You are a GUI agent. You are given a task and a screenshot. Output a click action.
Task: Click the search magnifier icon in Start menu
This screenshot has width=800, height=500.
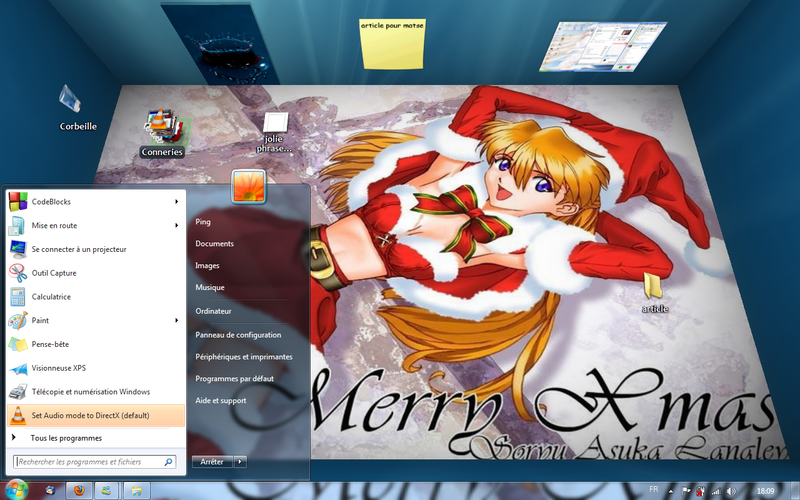(168, 462)
